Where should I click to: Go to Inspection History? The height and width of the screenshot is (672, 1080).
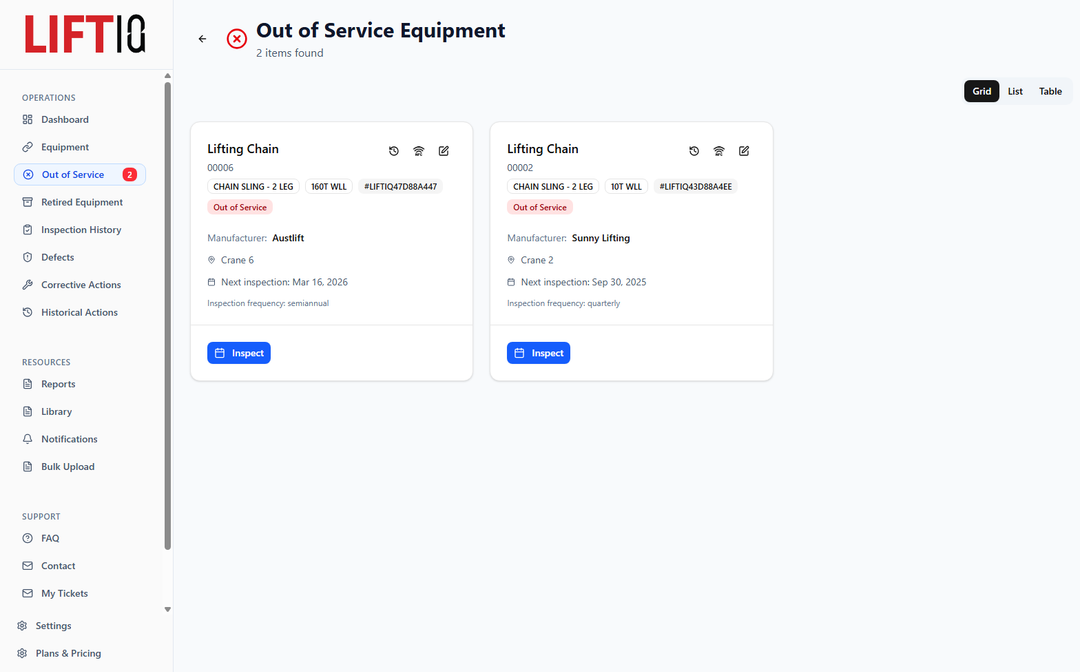point(80,230)
